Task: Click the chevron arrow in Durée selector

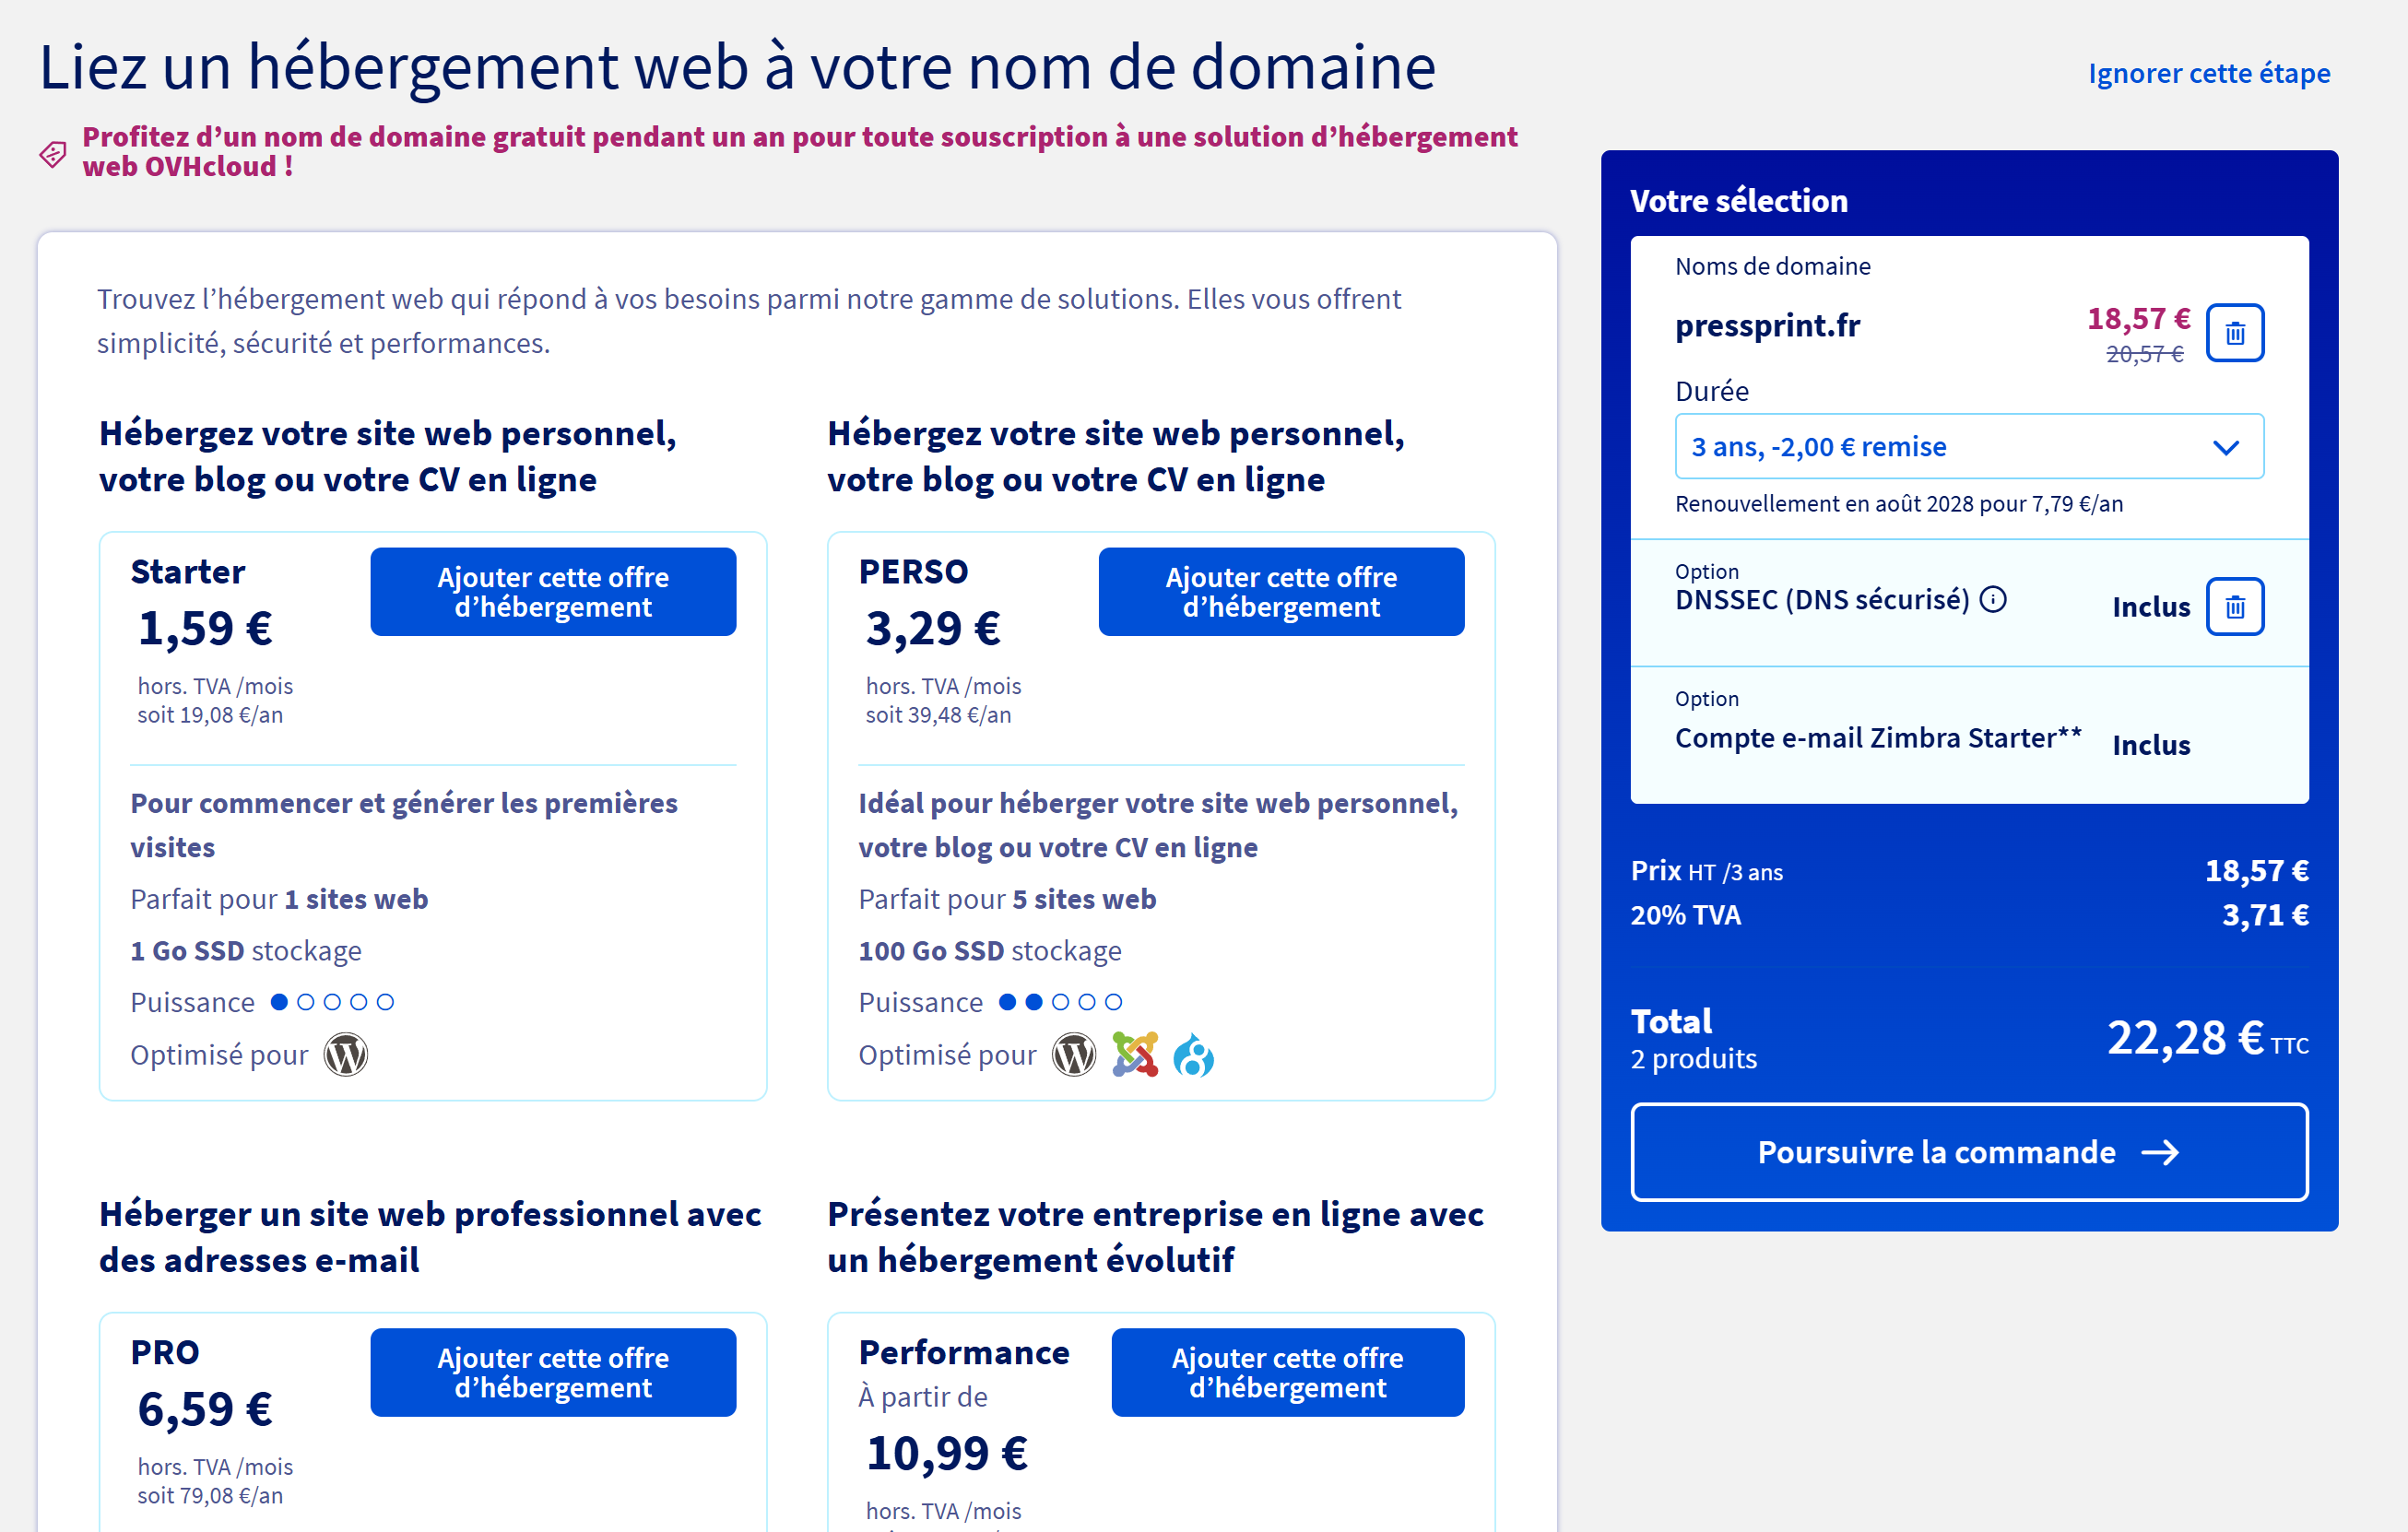Action: click(2226, 447)
